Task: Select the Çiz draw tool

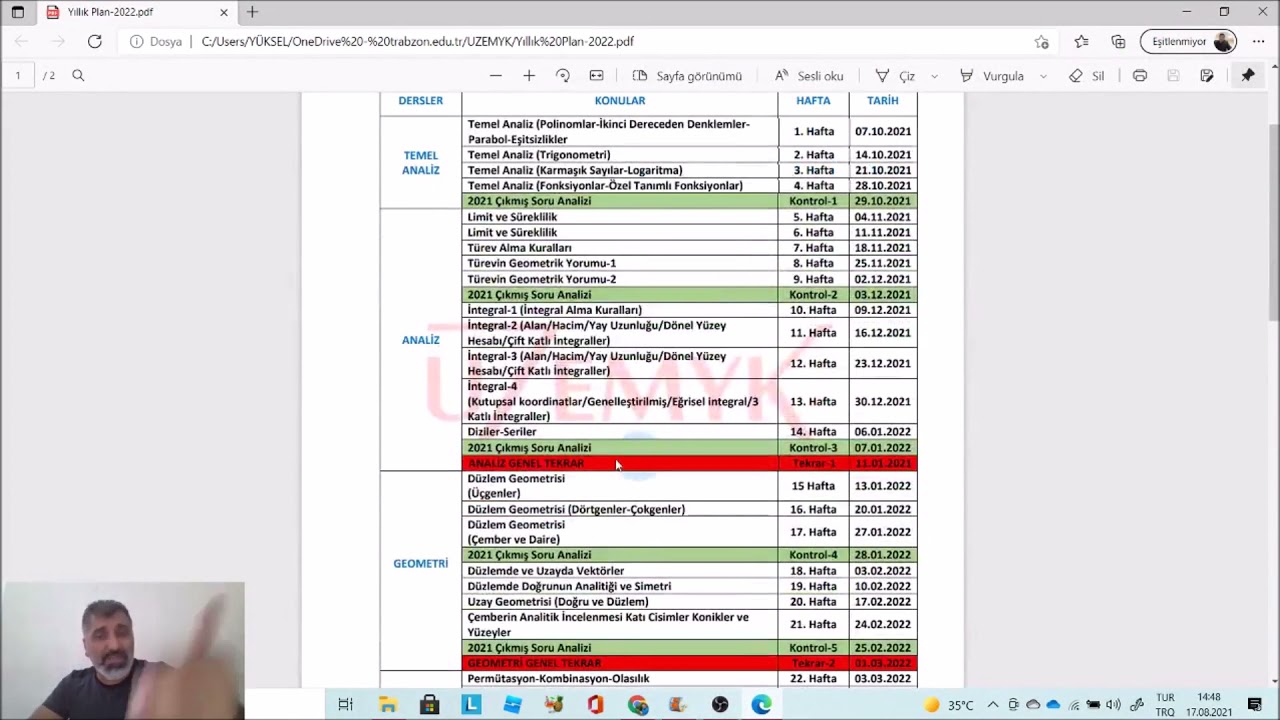Action: click(x=895, y=76)
